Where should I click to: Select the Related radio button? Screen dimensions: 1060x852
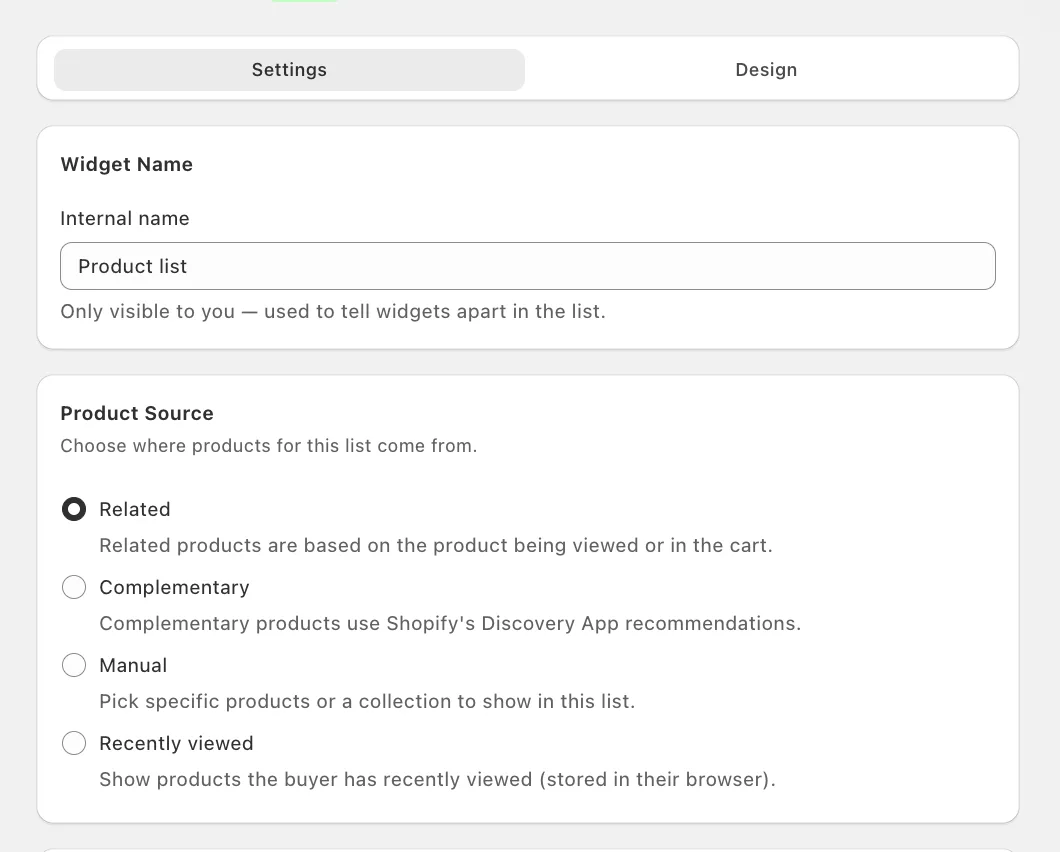(x=74, y=509)
